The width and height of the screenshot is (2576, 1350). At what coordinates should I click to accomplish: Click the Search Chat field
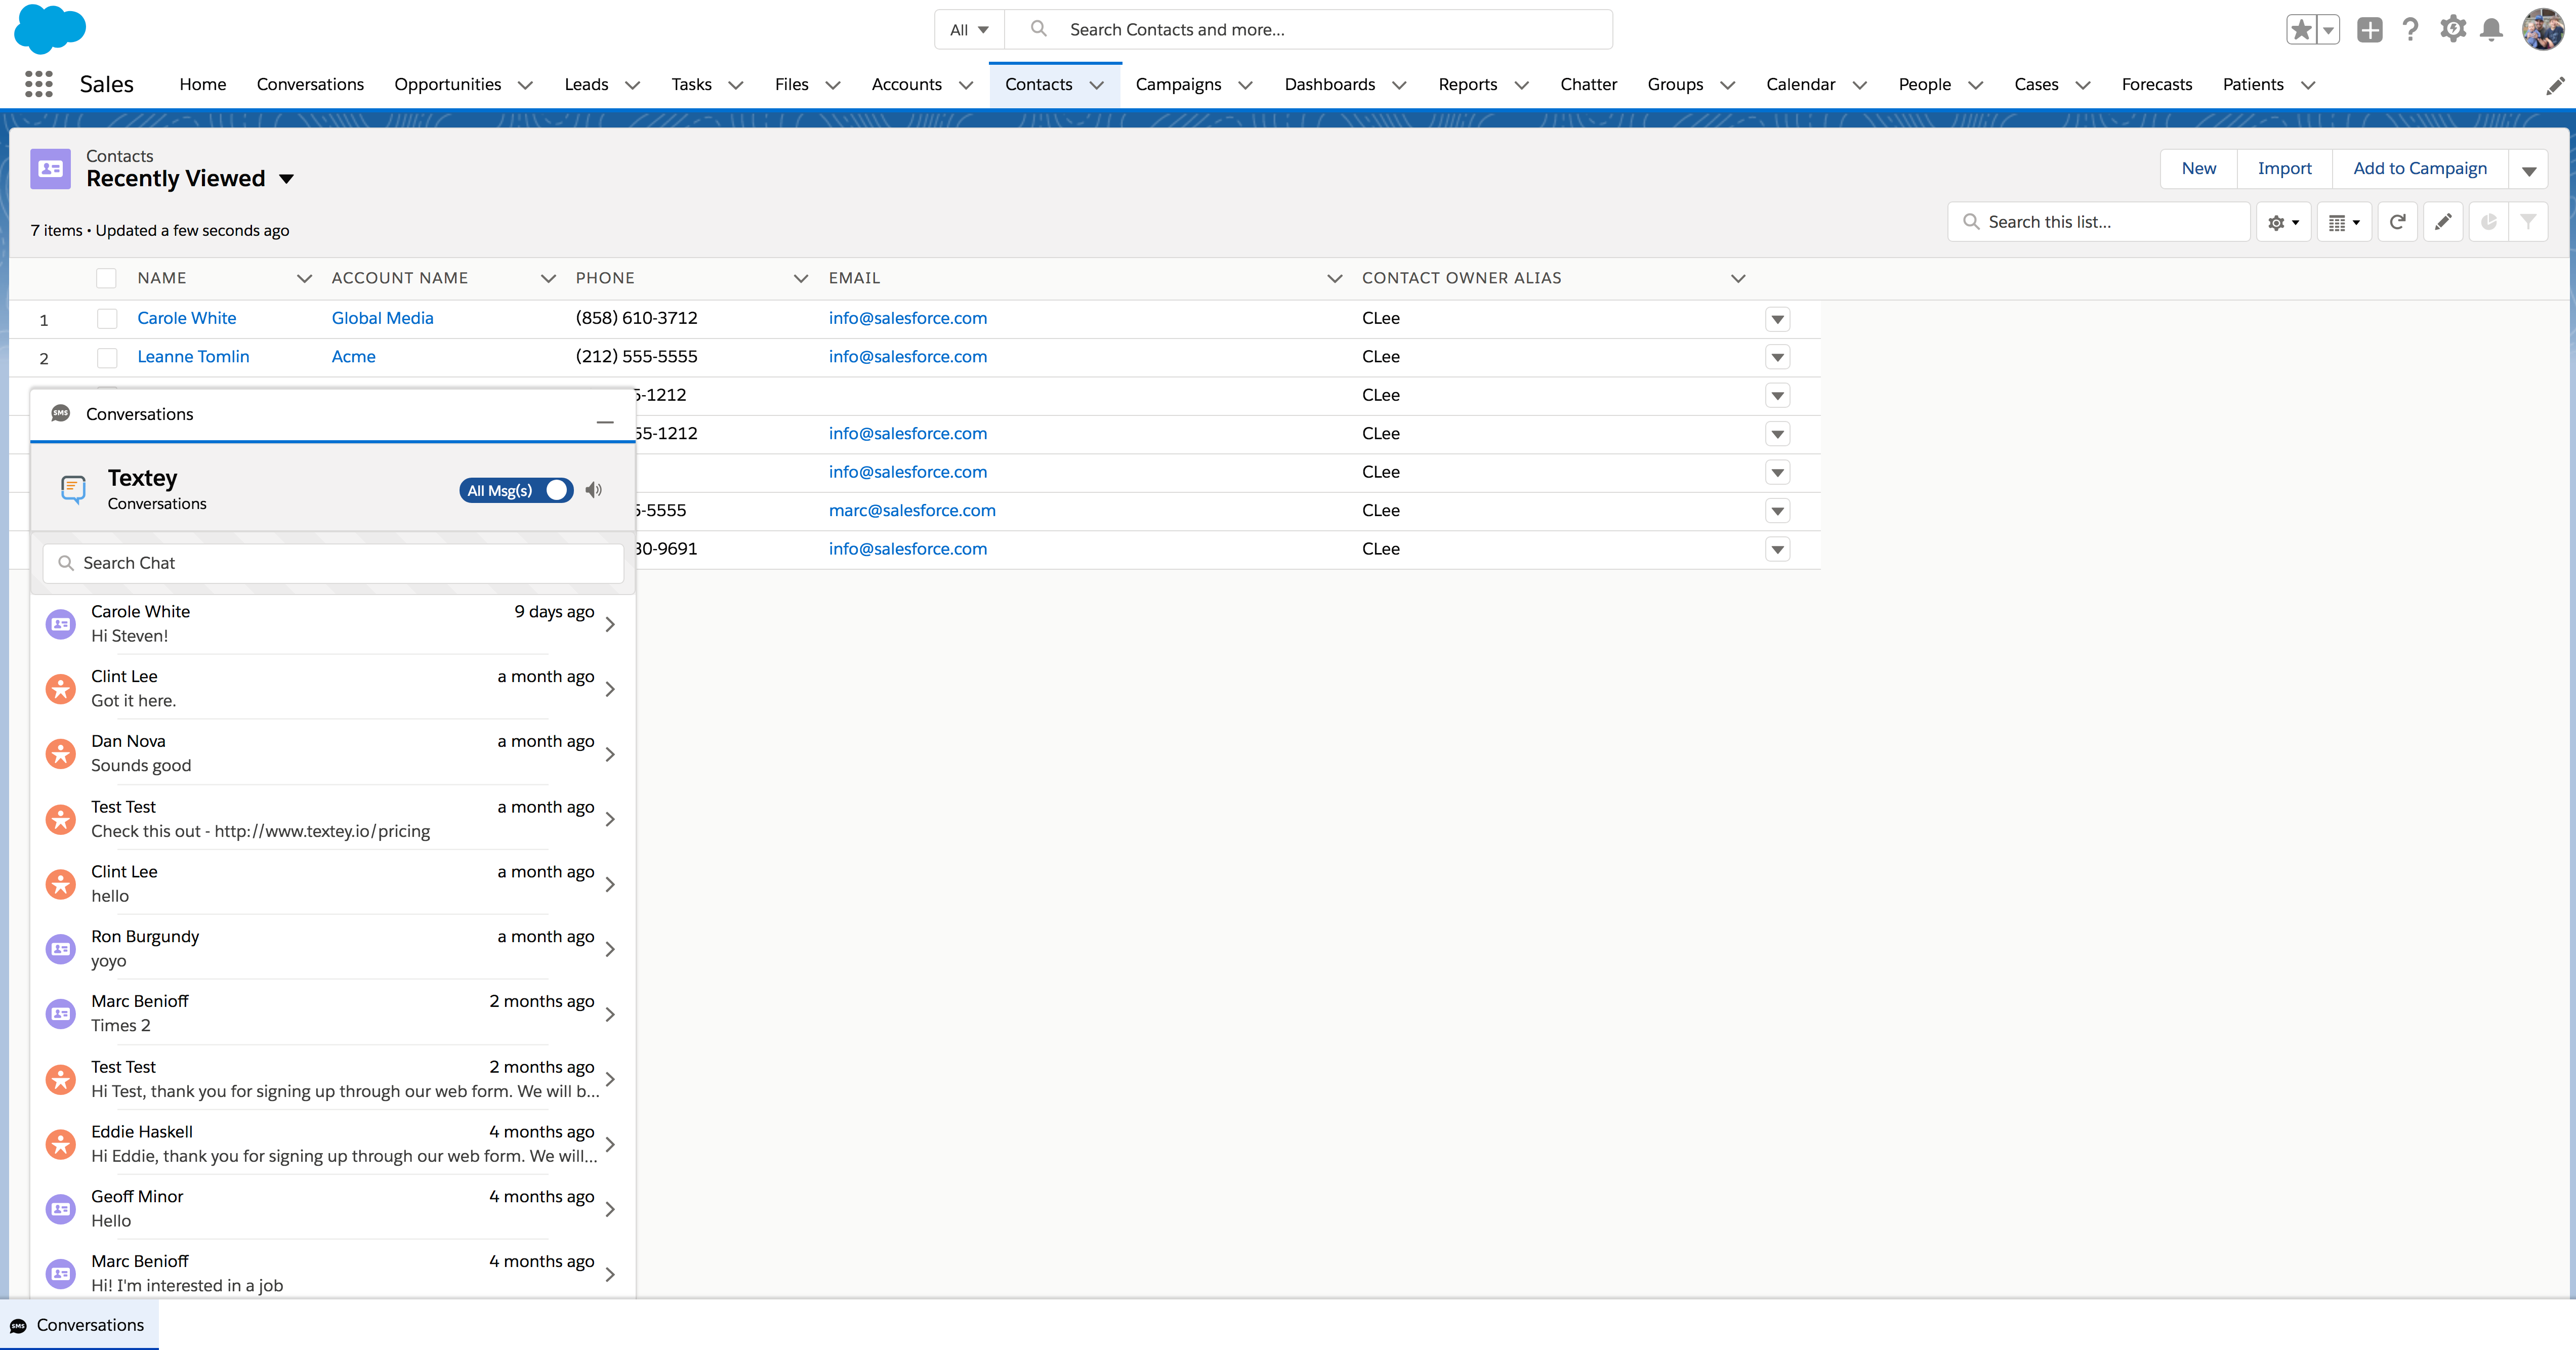click(333, 563)
